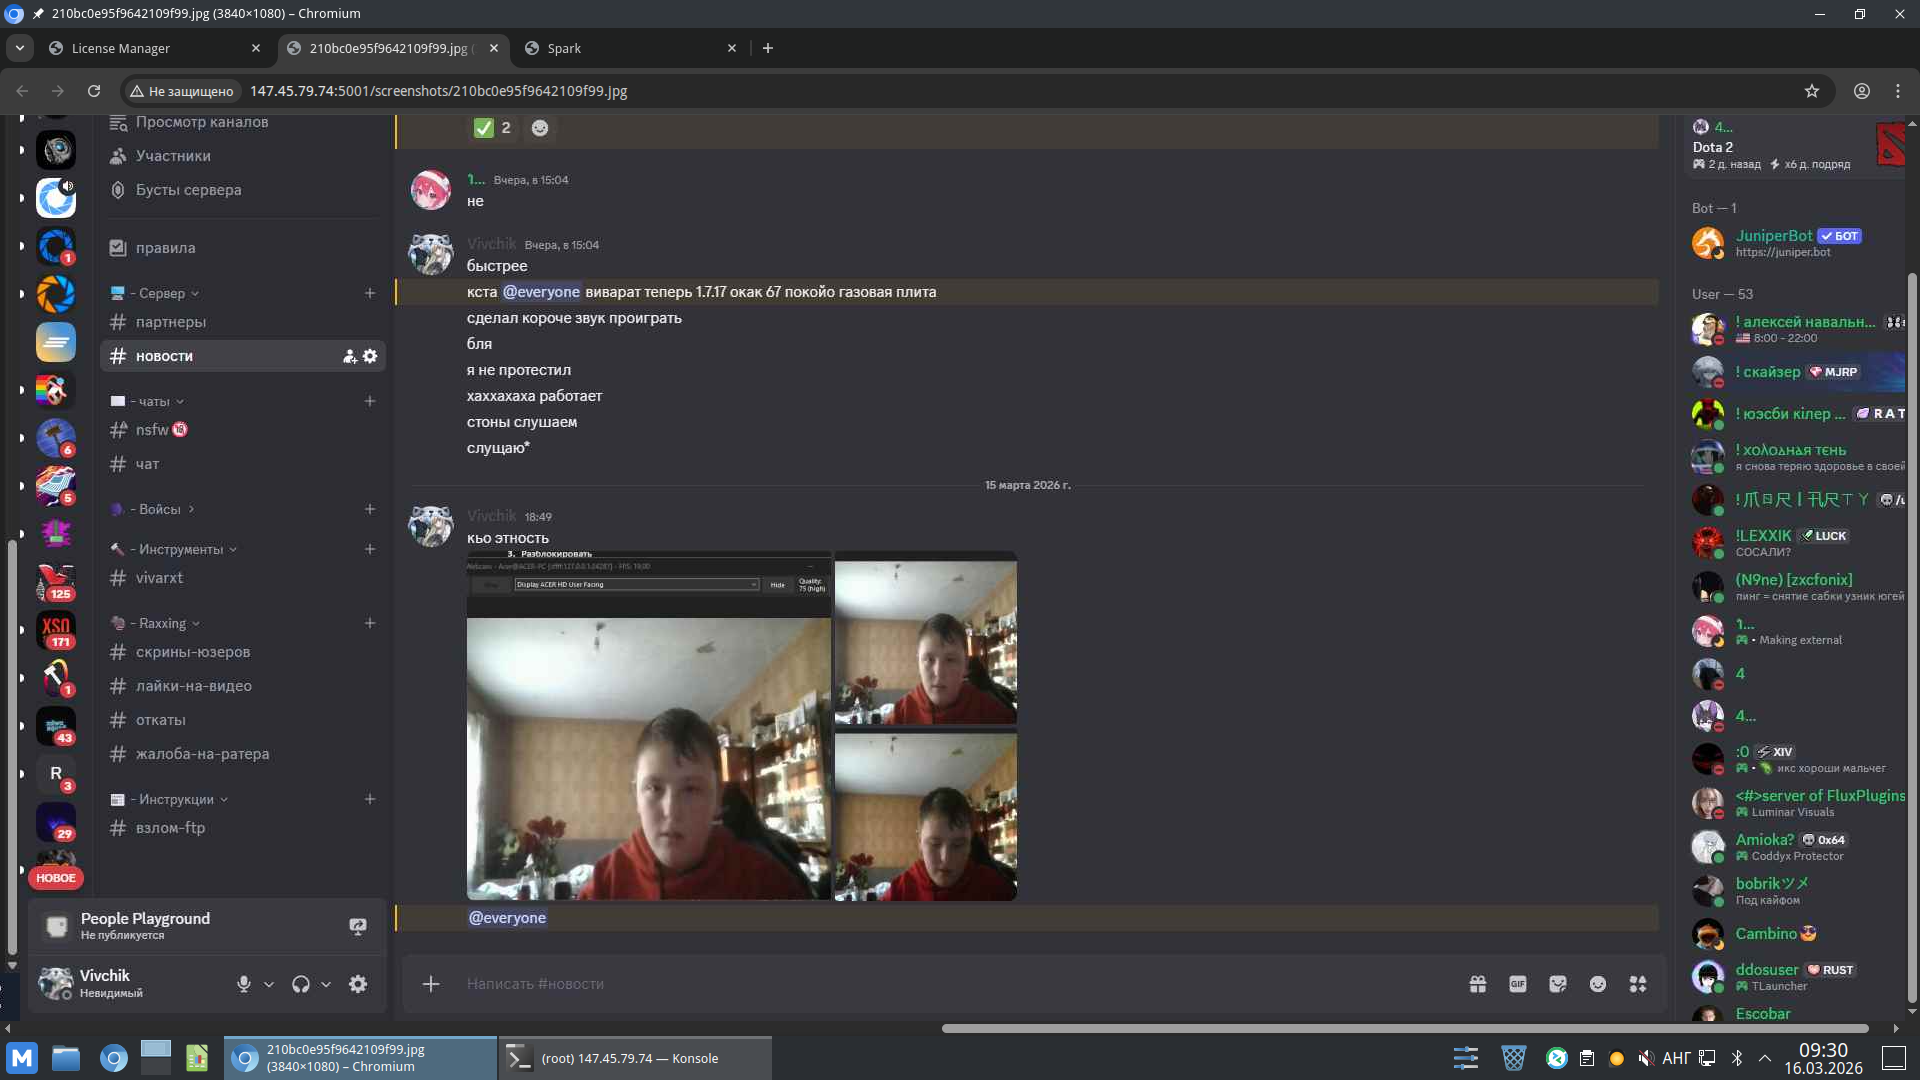Open the GIF picker icon

(1517, 984)
